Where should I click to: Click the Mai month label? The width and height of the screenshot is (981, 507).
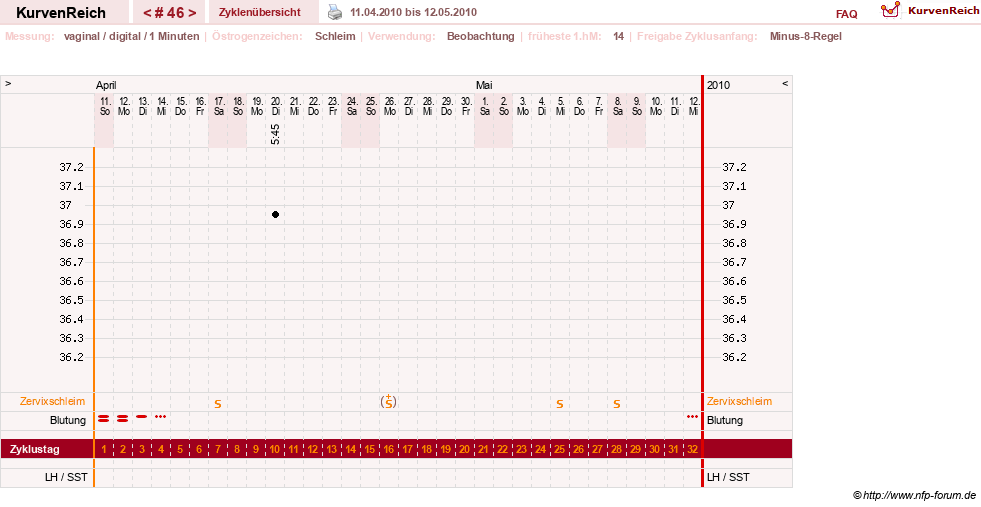tap(484, 85)
